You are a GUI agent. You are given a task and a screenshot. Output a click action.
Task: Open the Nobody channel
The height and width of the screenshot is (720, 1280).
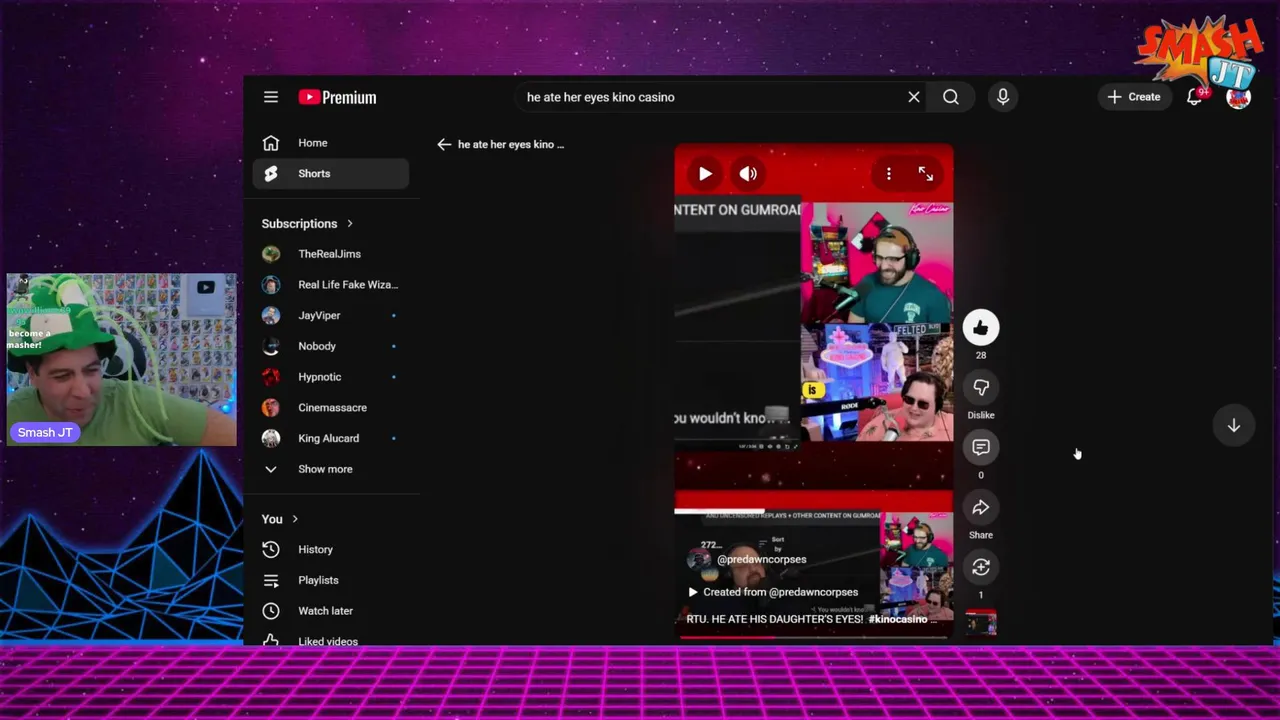(x=331, y=346)
